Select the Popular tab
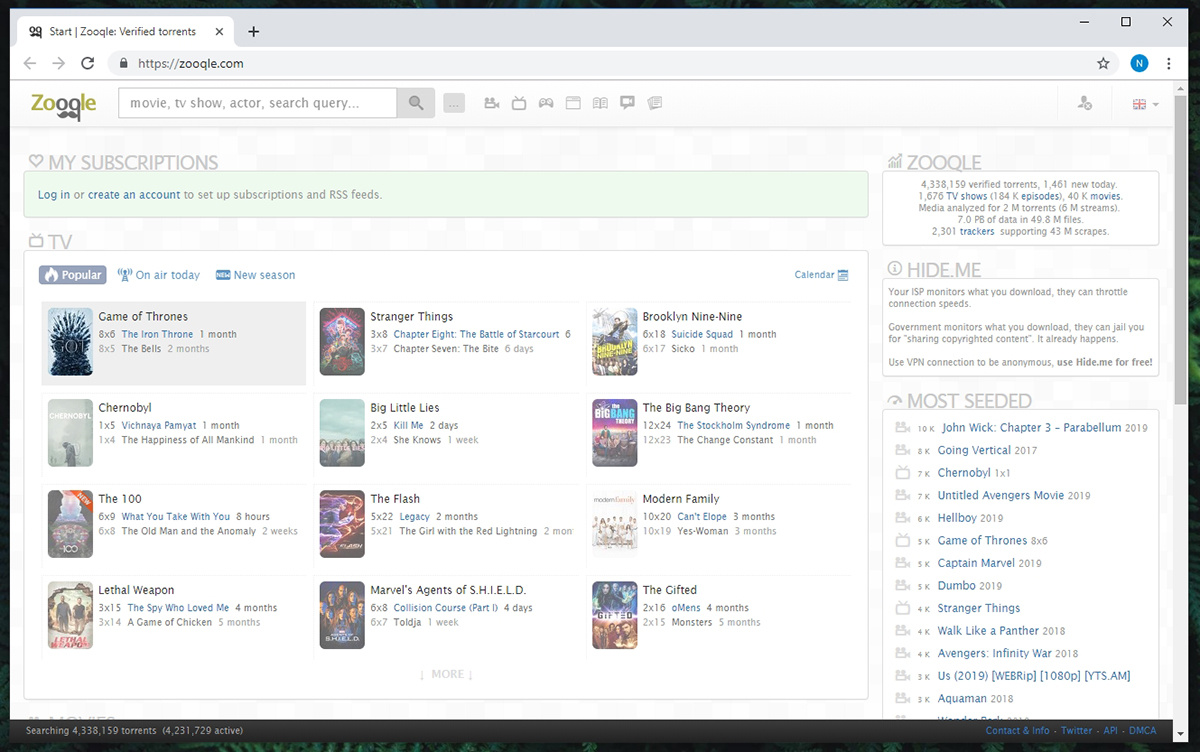Screen dimensions: 1200x752 point(73,275)
